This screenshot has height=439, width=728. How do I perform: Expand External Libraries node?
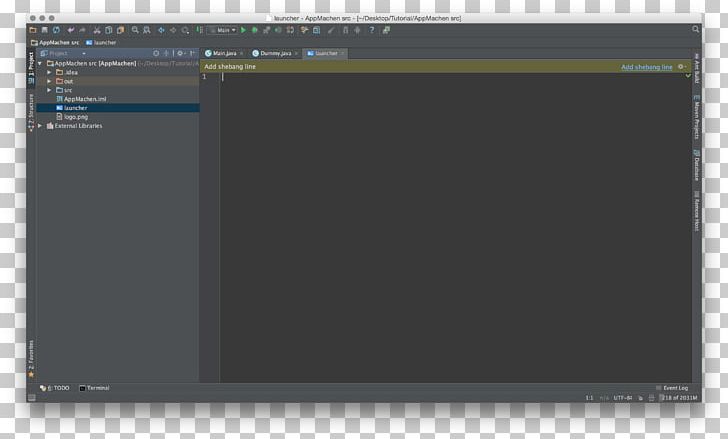(40, 126)
